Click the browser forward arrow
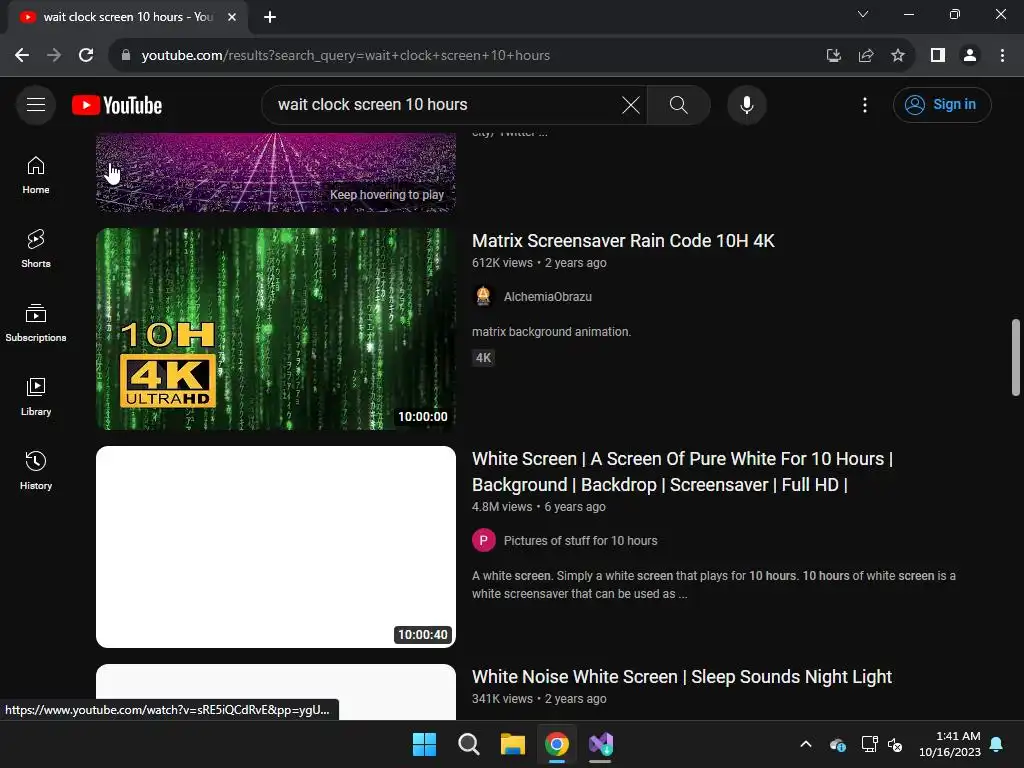Image resolution: width=1024 pixels, height=768 pixels. click(54, 56)
